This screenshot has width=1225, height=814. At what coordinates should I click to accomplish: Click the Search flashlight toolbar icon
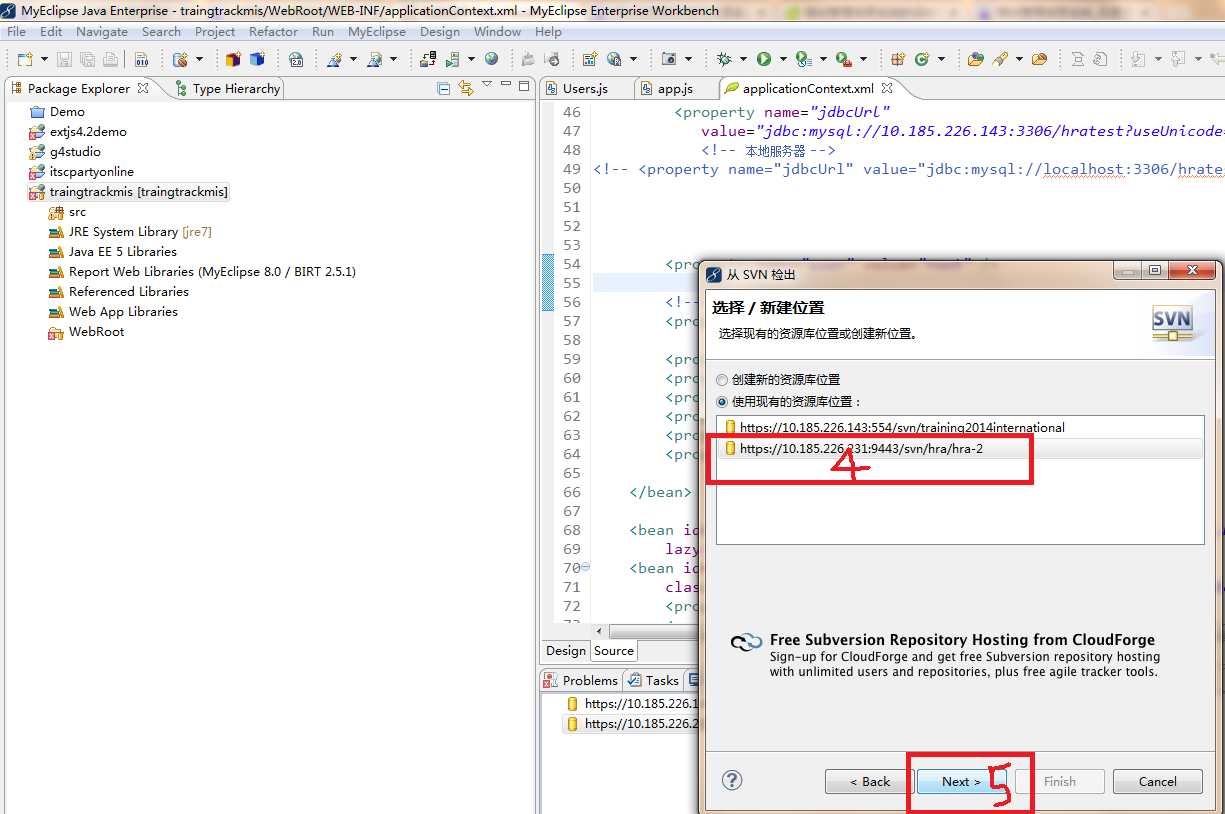(999, 59)
